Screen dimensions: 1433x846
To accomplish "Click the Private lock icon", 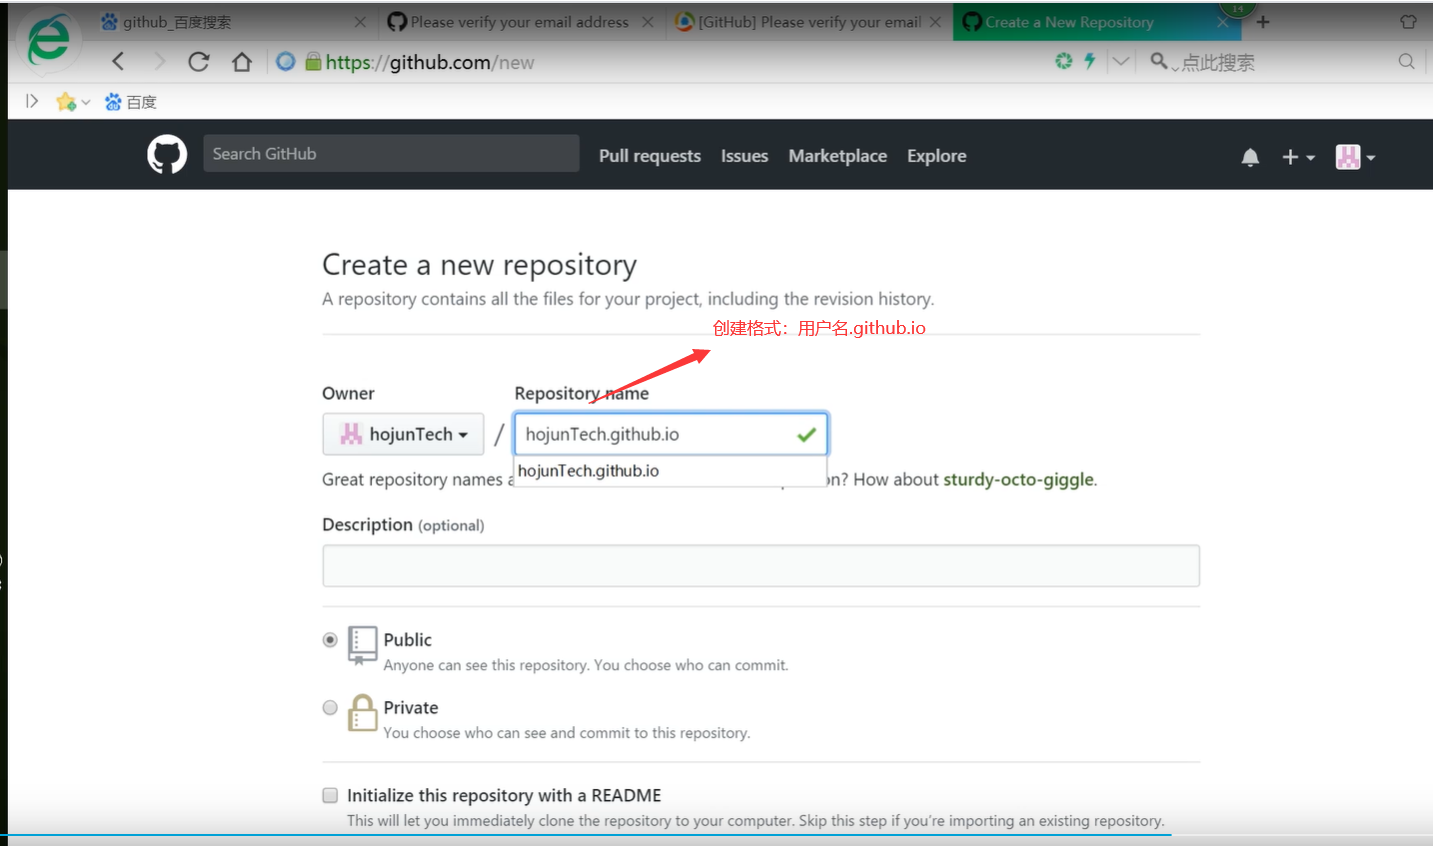I will [x=362, y=713].
